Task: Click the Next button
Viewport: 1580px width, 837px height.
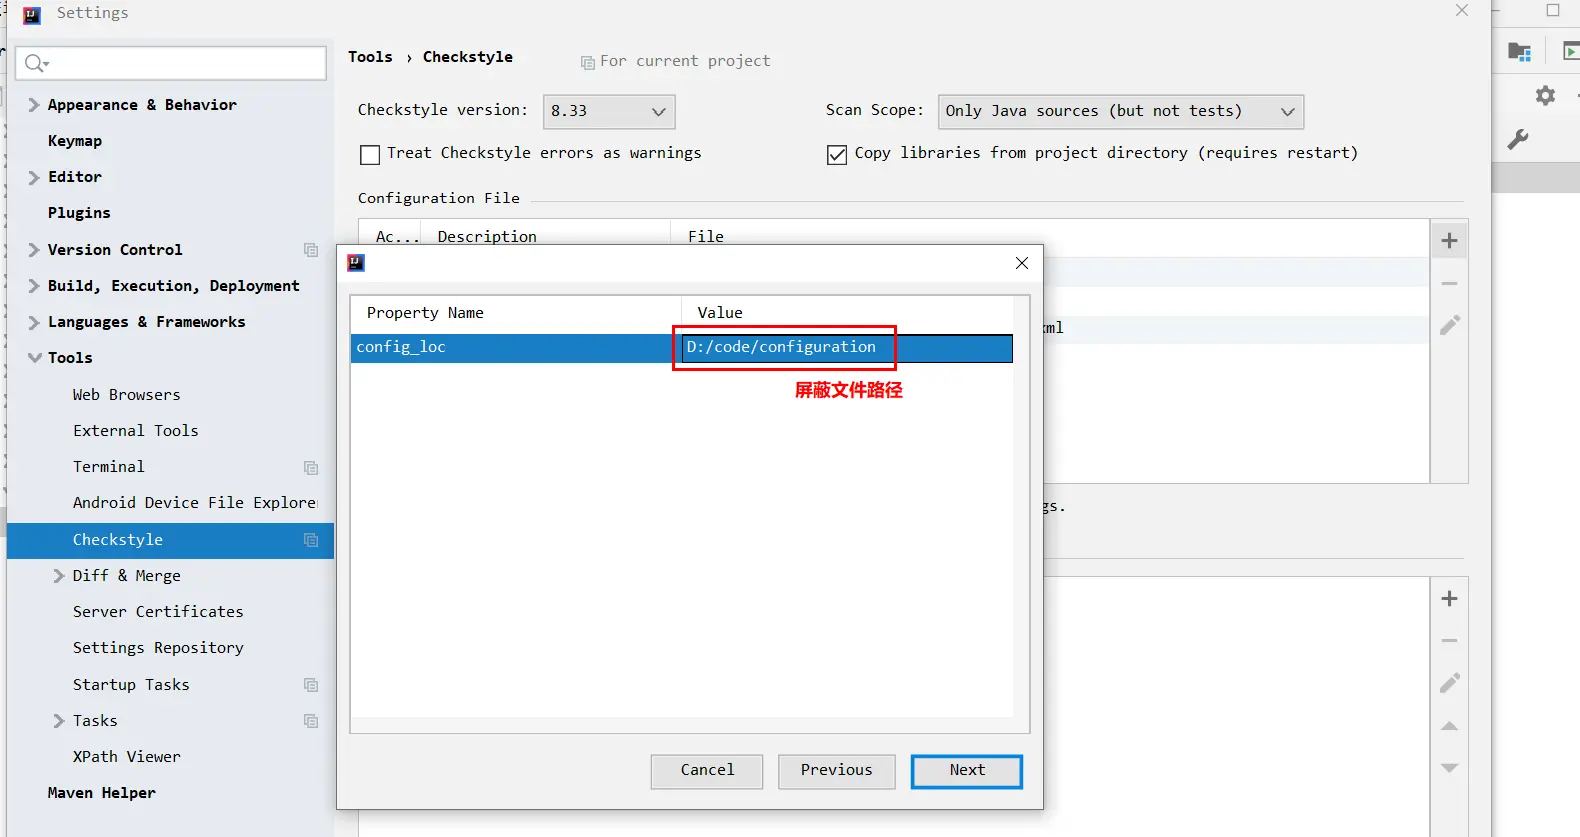Action: [x=967, y=771]
